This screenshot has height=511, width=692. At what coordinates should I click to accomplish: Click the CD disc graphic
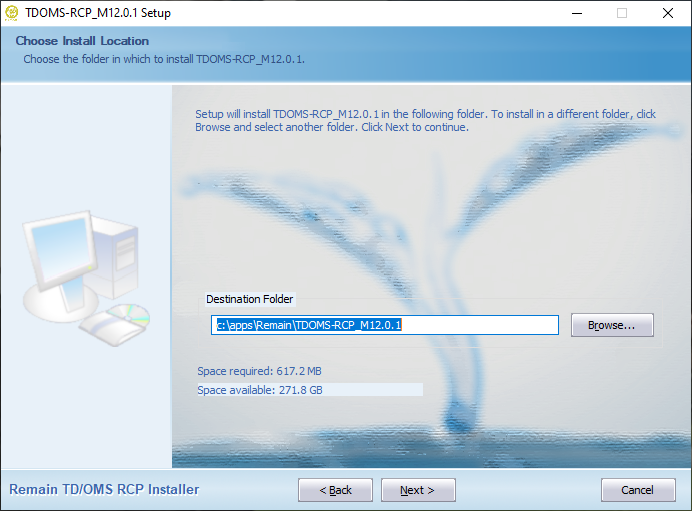coord(128,316)
